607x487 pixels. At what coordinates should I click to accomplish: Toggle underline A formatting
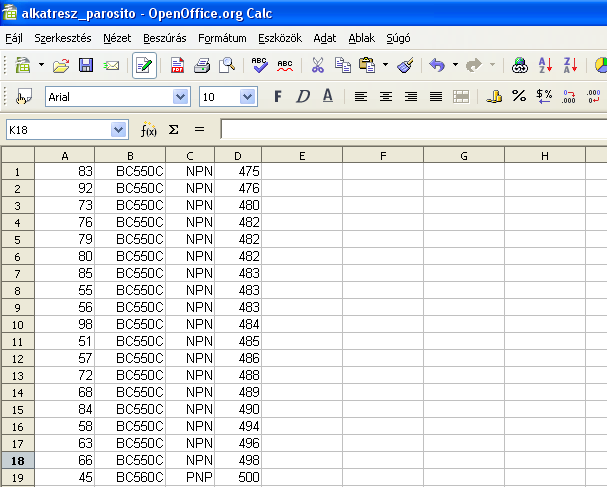click(x=328, y=96)
